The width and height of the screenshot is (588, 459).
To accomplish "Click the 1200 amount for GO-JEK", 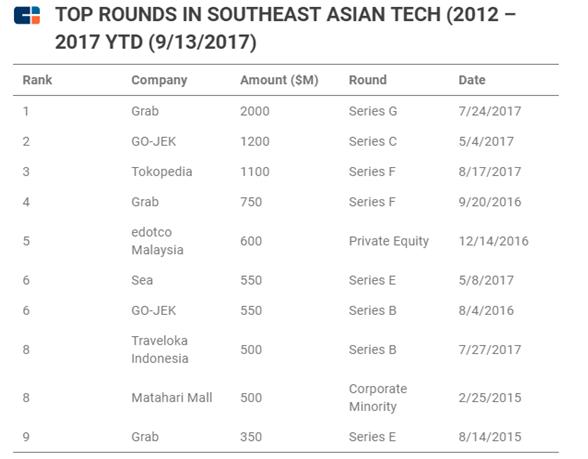I will pyautogui.click(x=255, y=142).
